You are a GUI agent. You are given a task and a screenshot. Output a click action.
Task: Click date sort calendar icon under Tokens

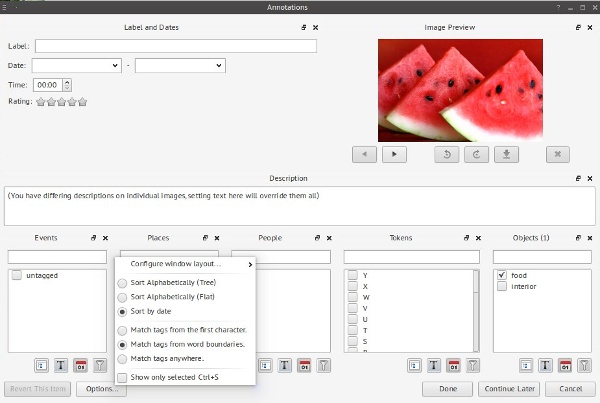(453, 365)
